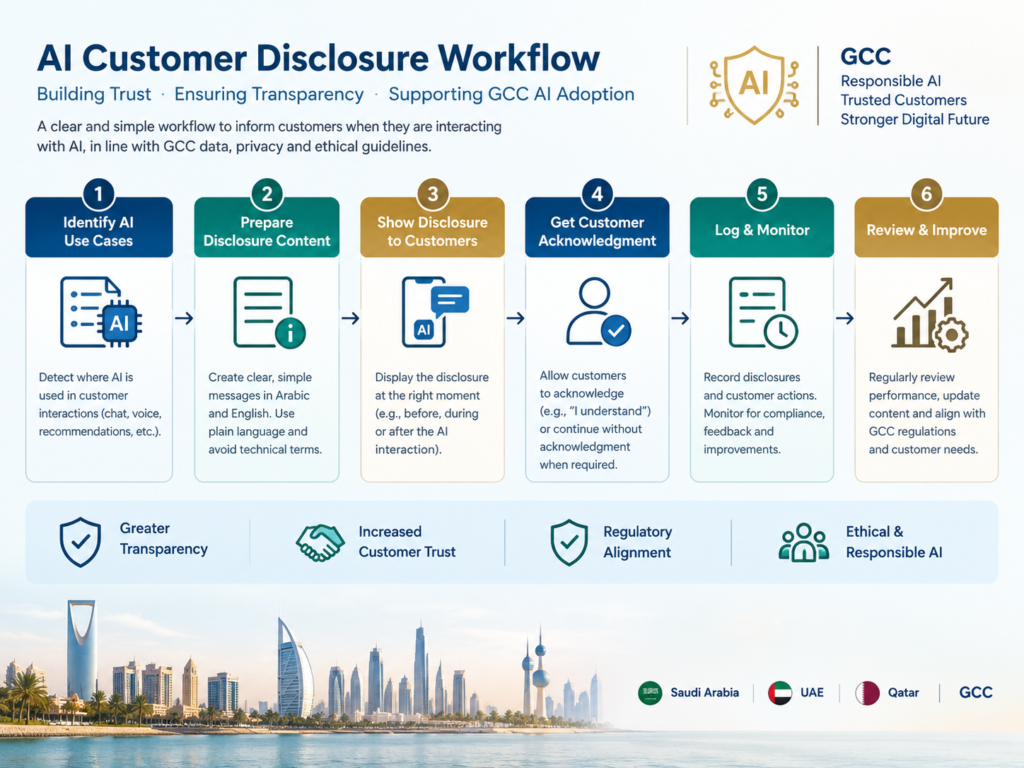Image resolution: width=1024 pixels, height=768 pixels.
Task: Click the AI Customer Disclosure Workflow title
Action: pyautogui.click(x=318, y=58)
